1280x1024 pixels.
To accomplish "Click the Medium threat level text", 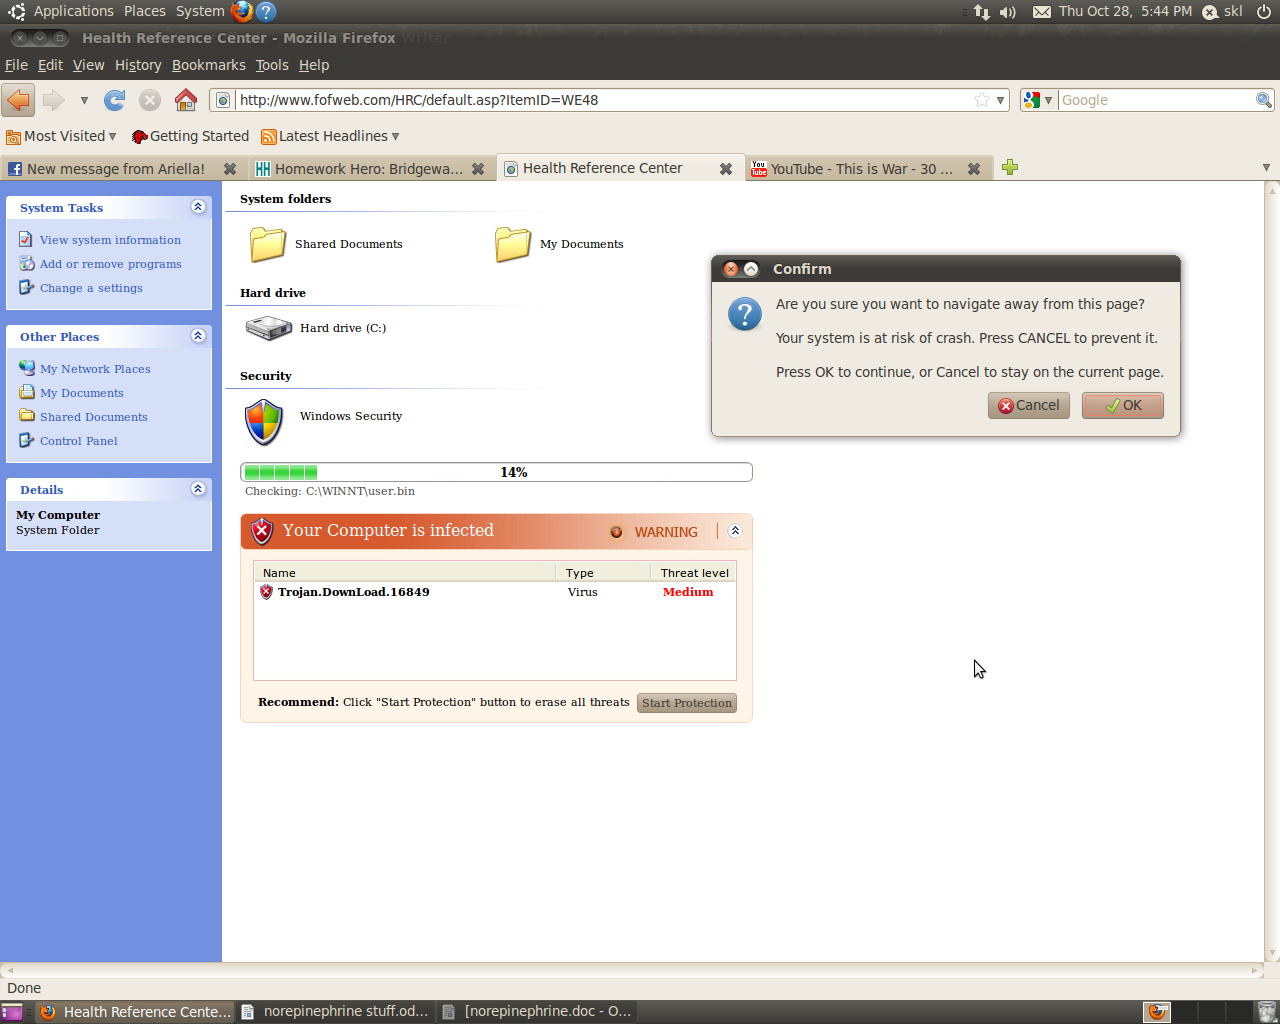I will [x=688, y=592].
